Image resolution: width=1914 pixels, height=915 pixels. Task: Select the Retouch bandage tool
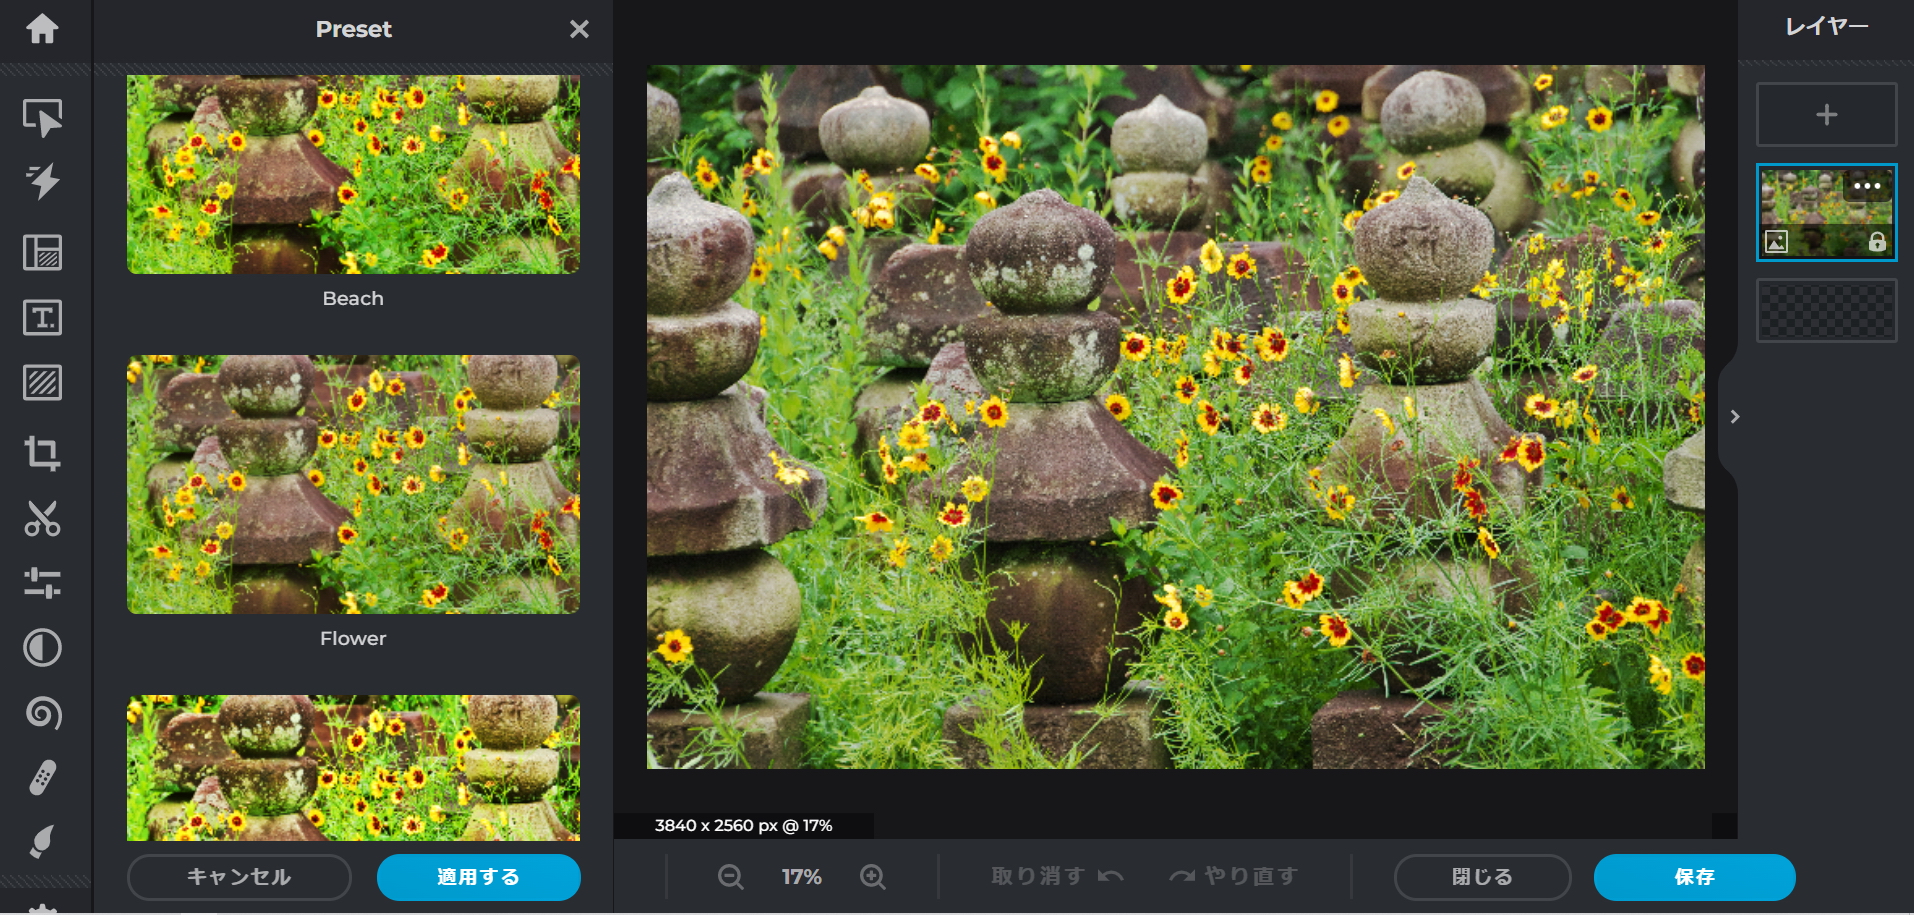click(x=42, y=778)
